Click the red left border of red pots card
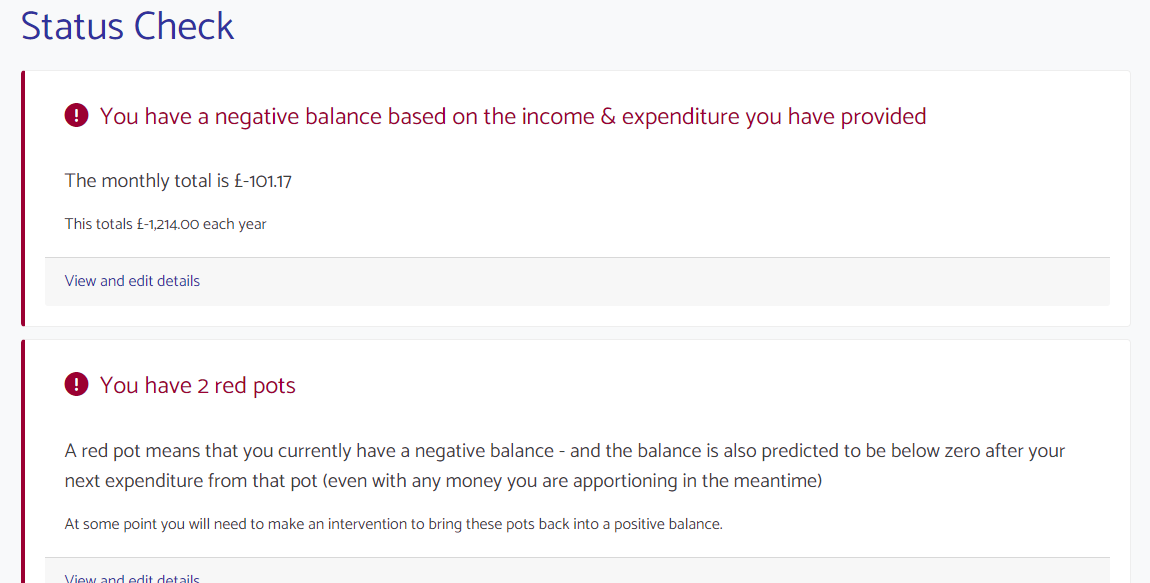Viewport: 1150px width, 583px height. click(23, 461)
